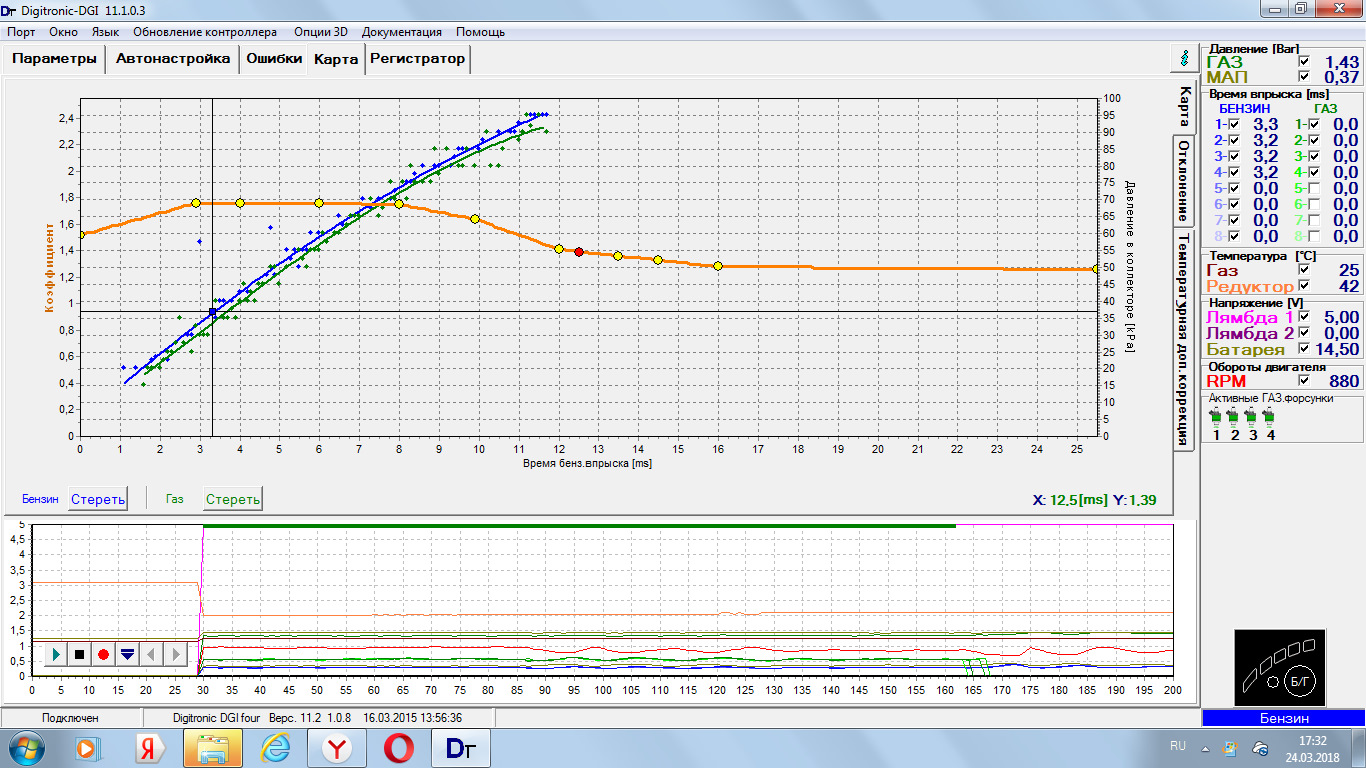Open the Отклонение side tab

1184,181
